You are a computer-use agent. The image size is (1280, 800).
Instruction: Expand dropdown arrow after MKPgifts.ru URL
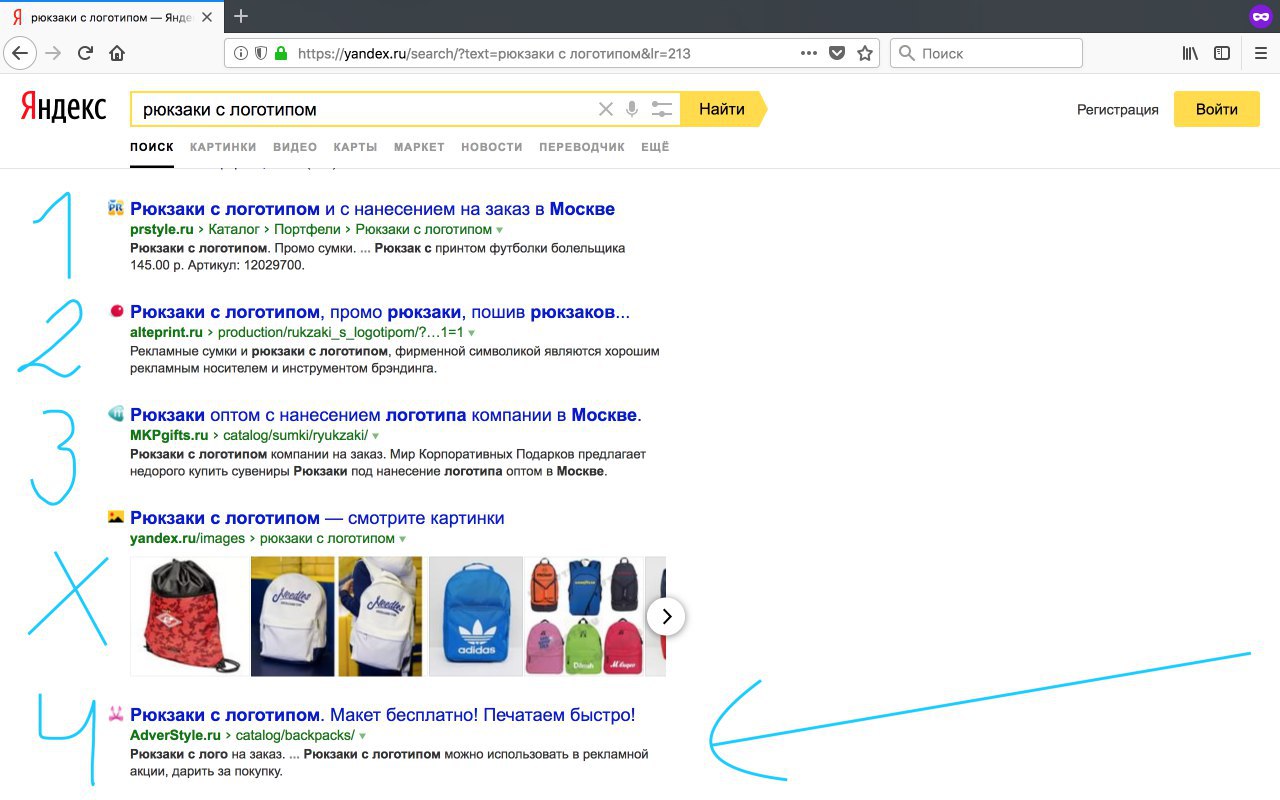376,436
